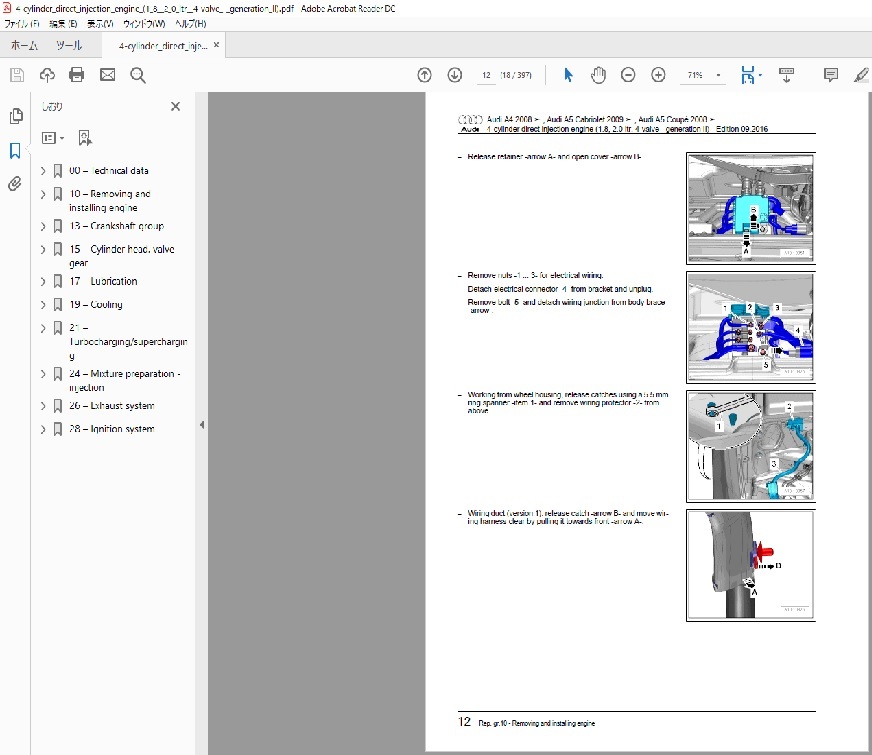Zoom out with the minus icon
The height and width of the screenshot is (755, 872).
coord(628,75)
